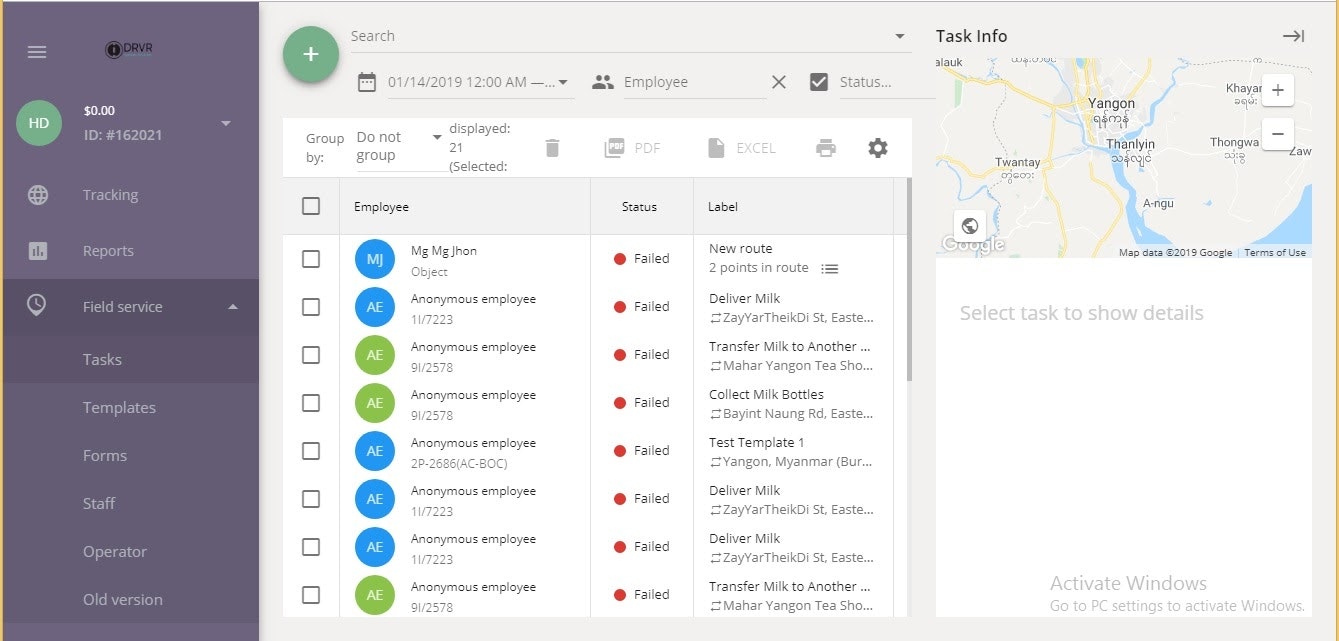The image size is (1339, 641).
Task: Open PDF export for task list
Action: tap(634, 147)
